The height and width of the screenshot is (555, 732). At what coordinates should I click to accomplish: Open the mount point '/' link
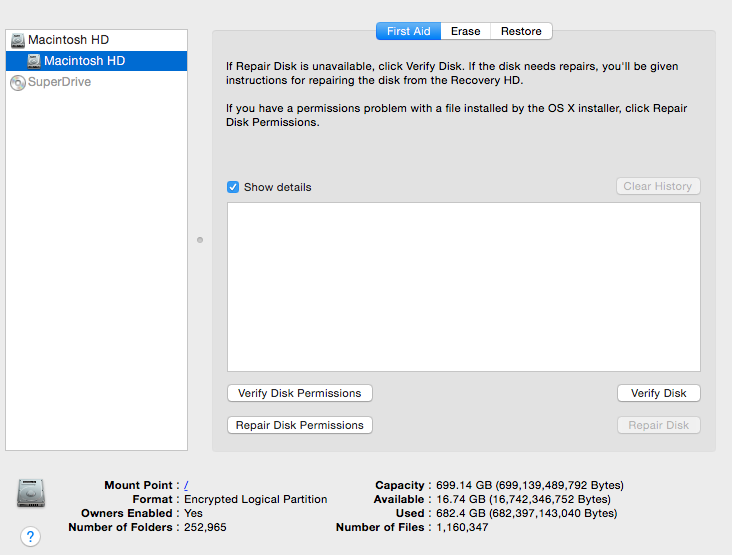click(186, 485)
